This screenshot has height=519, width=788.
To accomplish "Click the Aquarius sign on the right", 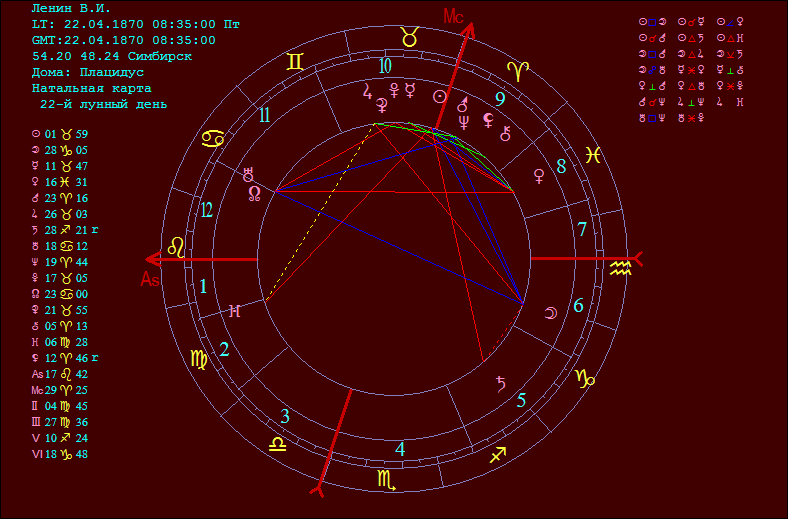I will pyautogui.click(x=622, y=269).
